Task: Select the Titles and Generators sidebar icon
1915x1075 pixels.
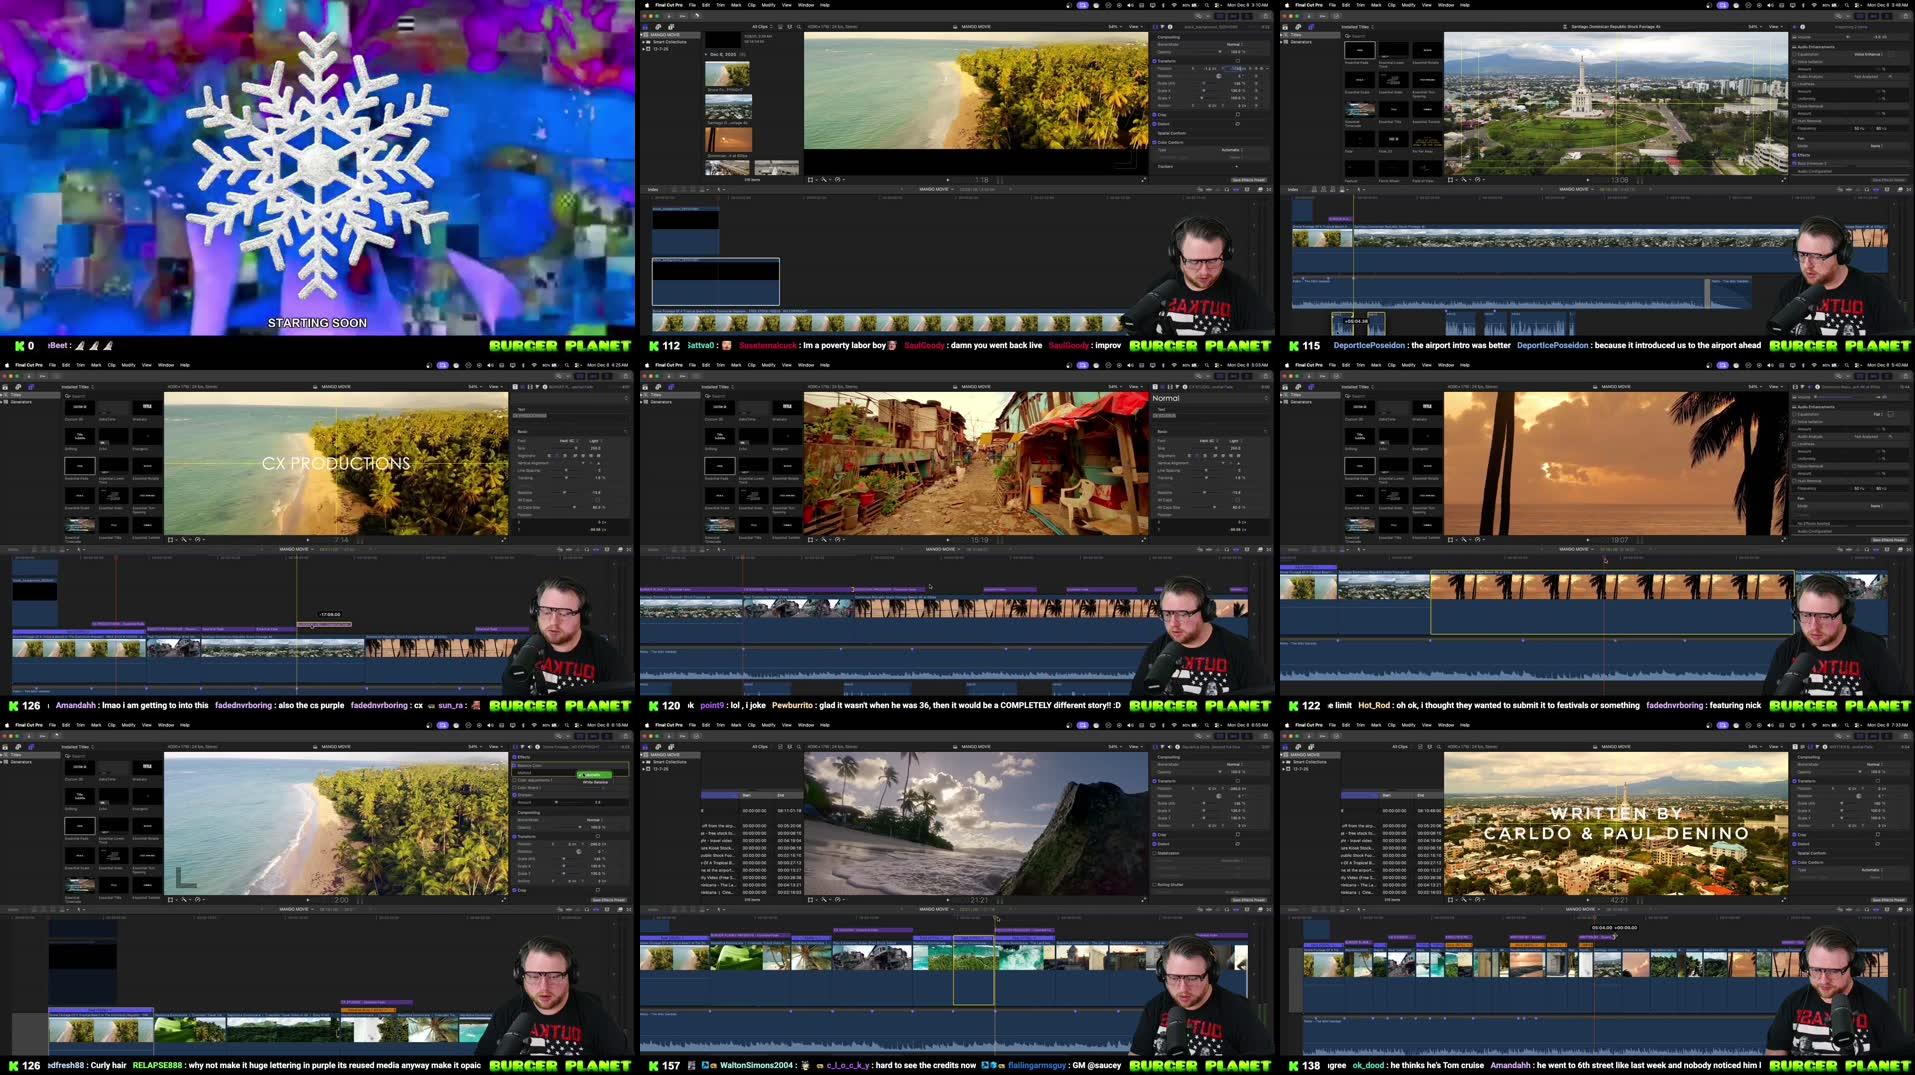Action: pos(669,27)
